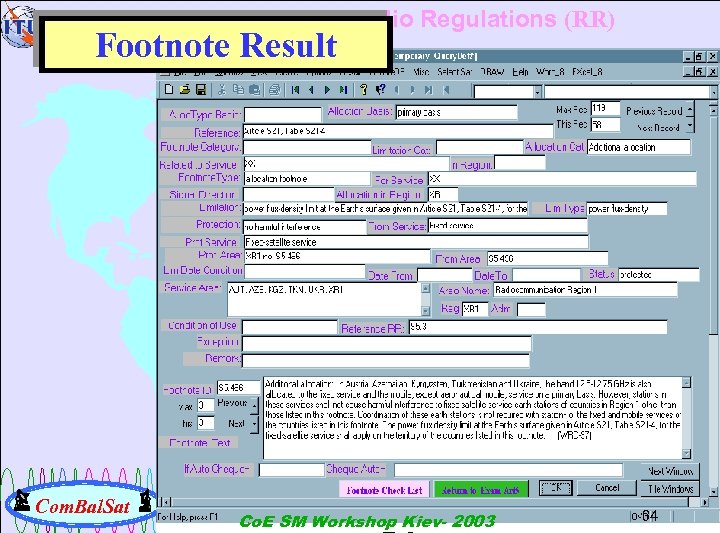Screen dimensions: 720x533
Task: Open the small toolbar combo box dropdown
Action: pyautogui.click(x=538, y=92)
